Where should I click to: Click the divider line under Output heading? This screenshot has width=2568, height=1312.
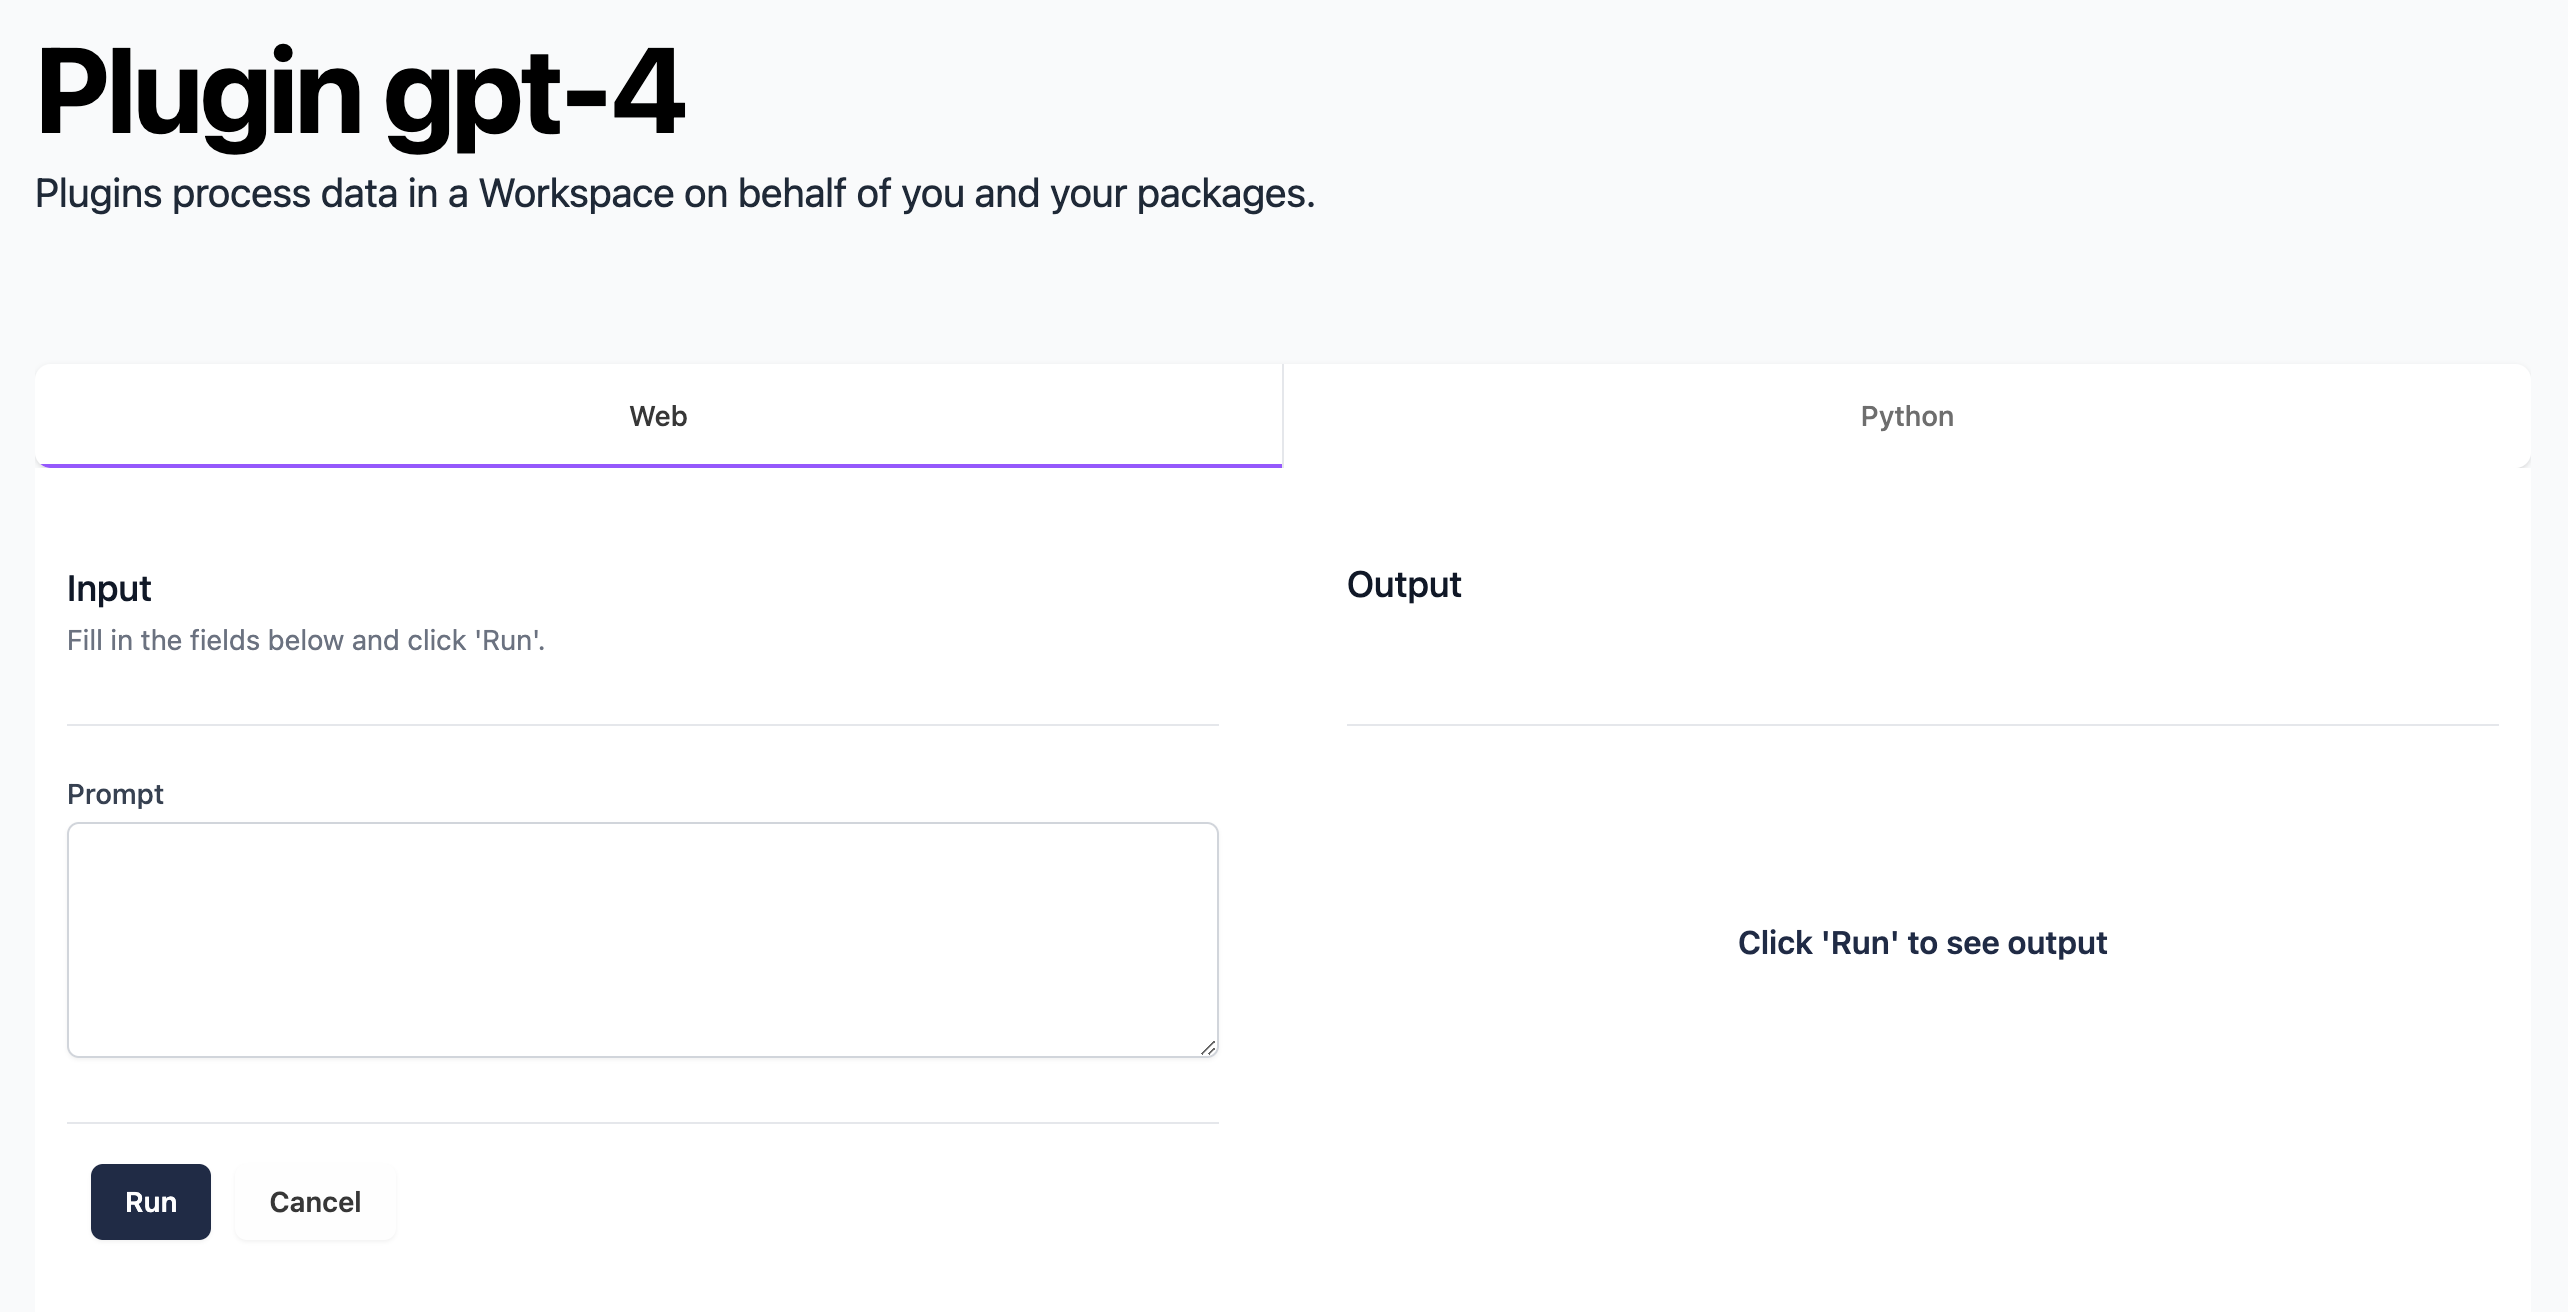click(1922, 724)
